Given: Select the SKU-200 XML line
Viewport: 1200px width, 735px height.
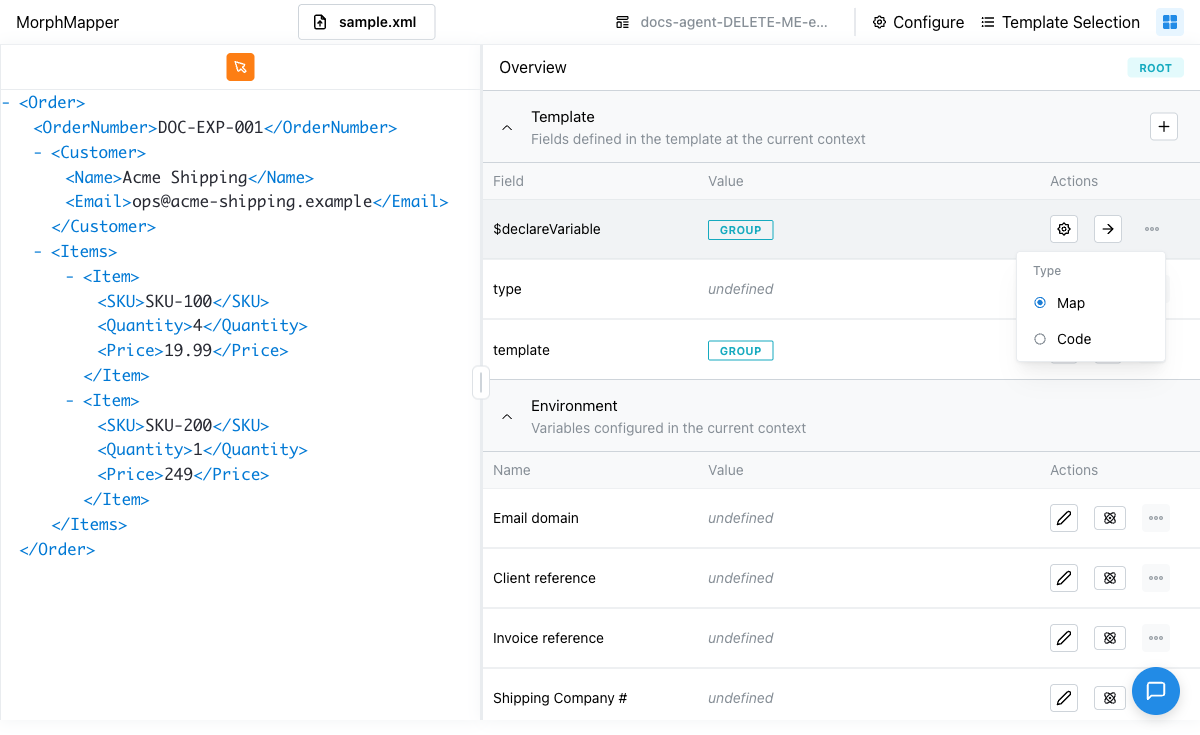Looking at the screenshot, I should tap(184, 425).
